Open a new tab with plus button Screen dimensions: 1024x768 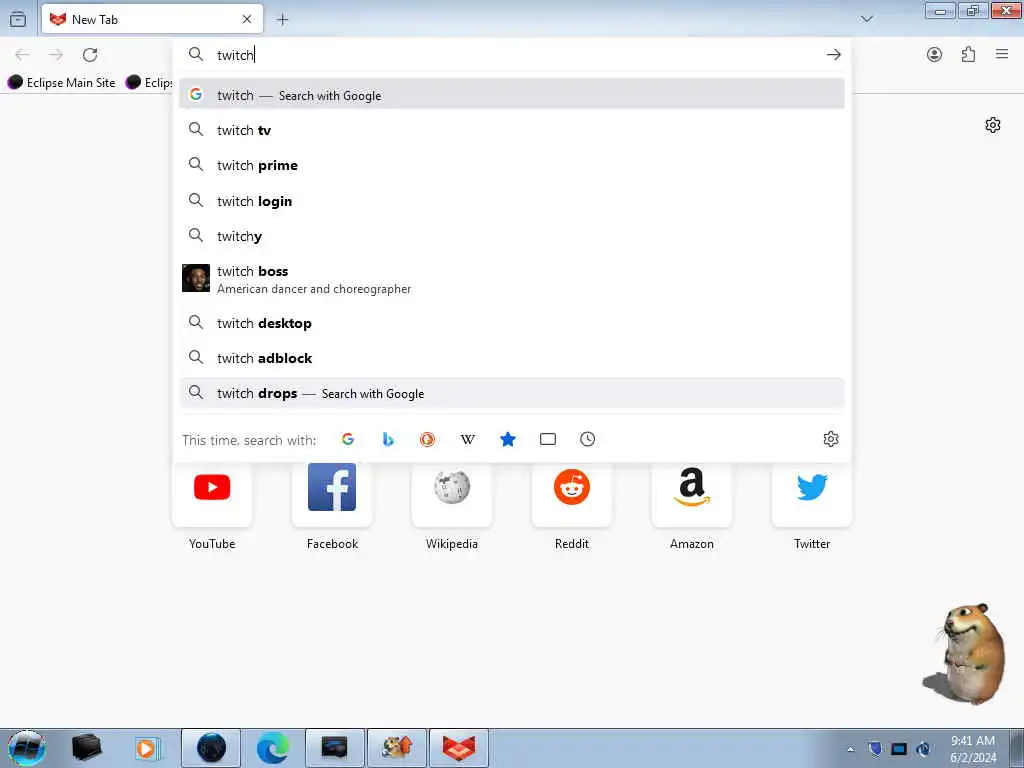coord(282,20)
